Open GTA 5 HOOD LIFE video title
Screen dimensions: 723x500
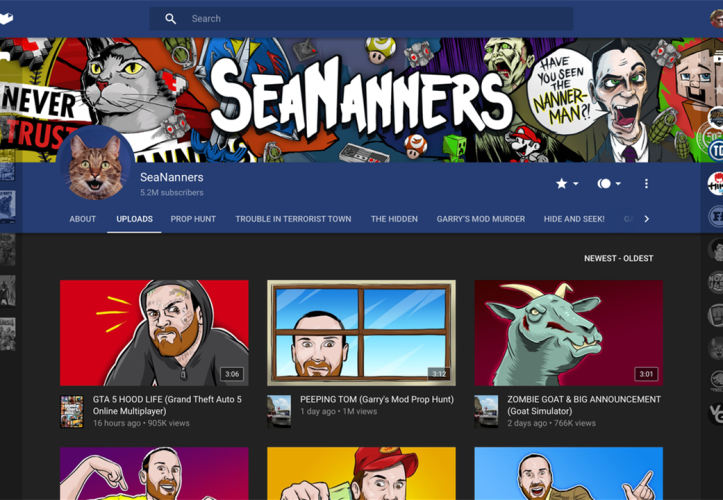coord(167,405)
